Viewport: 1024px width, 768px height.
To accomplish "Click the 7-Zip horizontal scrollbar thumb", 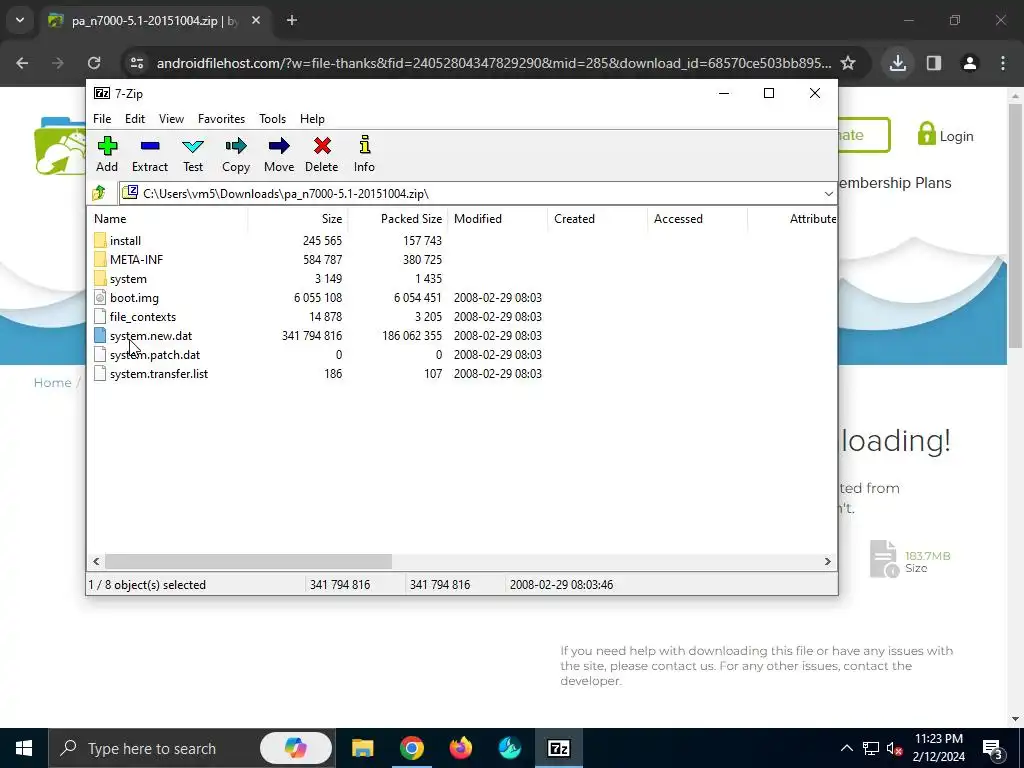I will point(248,561).
